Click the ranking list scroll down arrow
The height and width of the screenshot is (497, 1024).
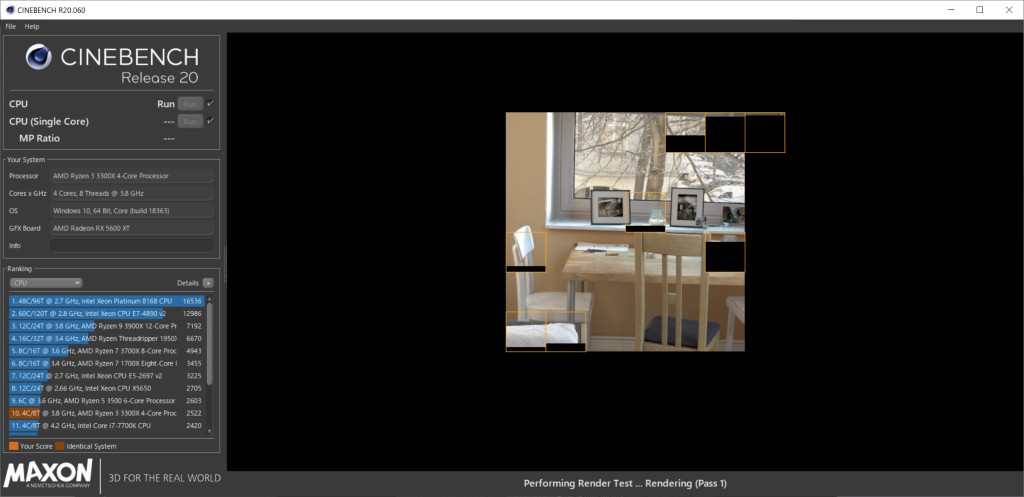pos(210,431)
